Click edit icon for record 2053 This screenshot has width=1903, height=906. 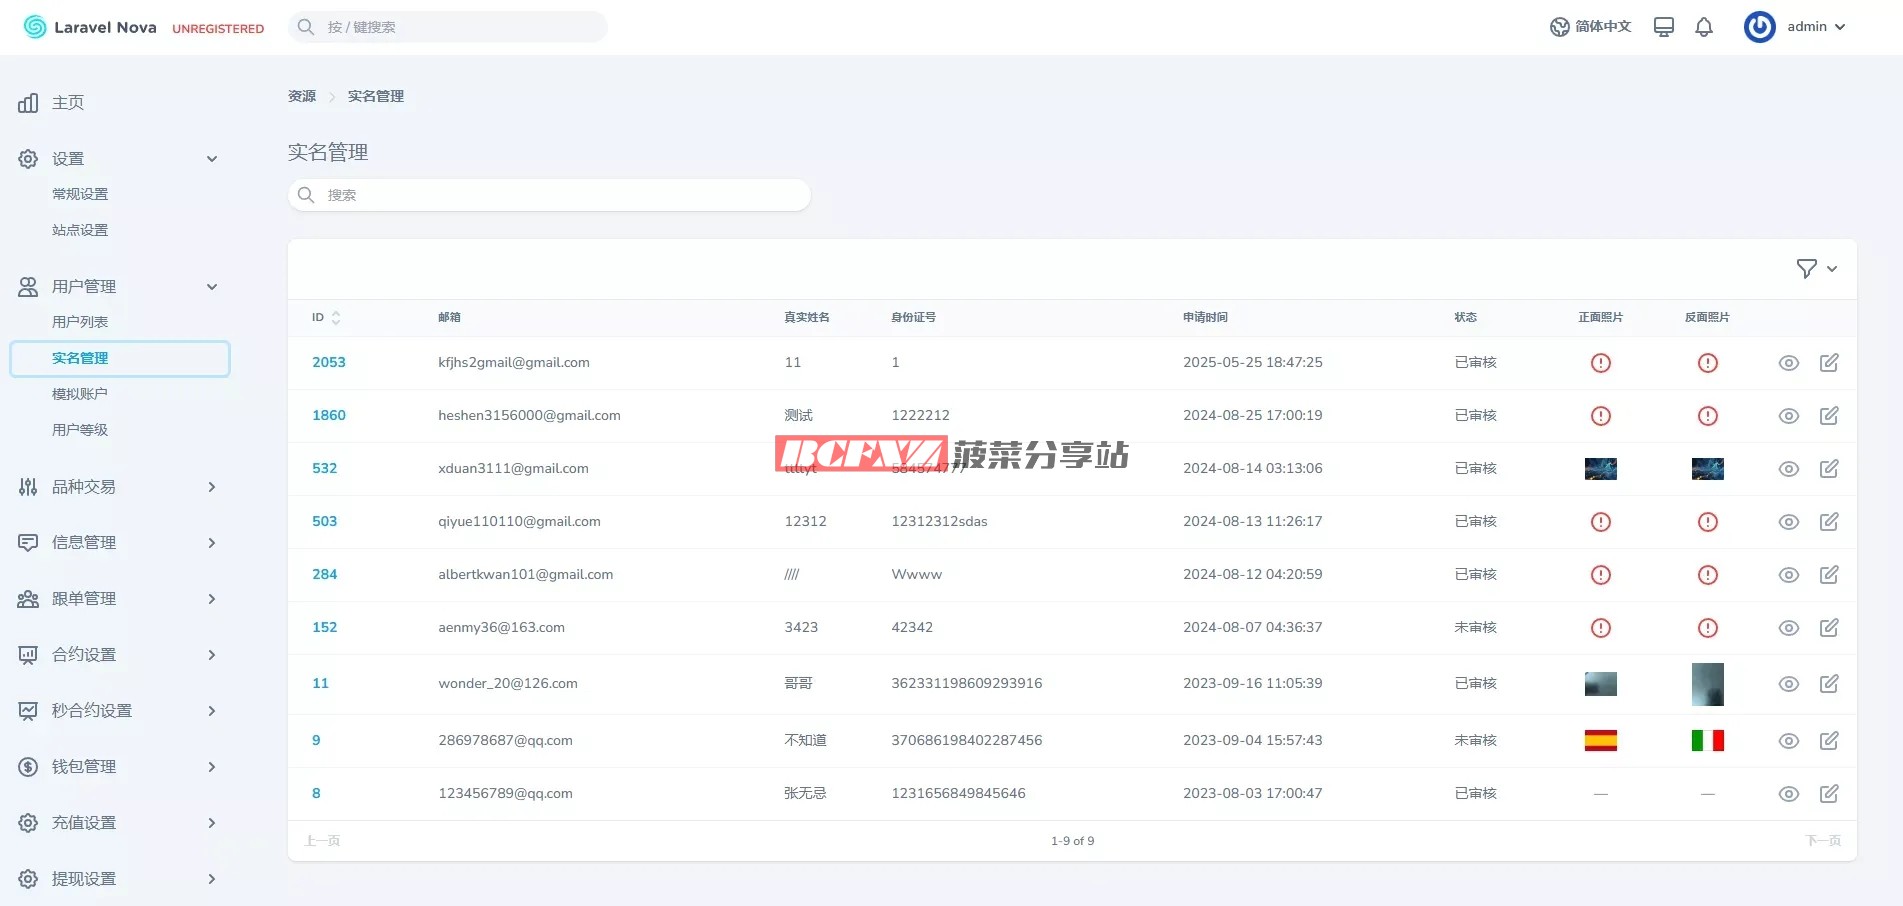(x=1829, y=363)
